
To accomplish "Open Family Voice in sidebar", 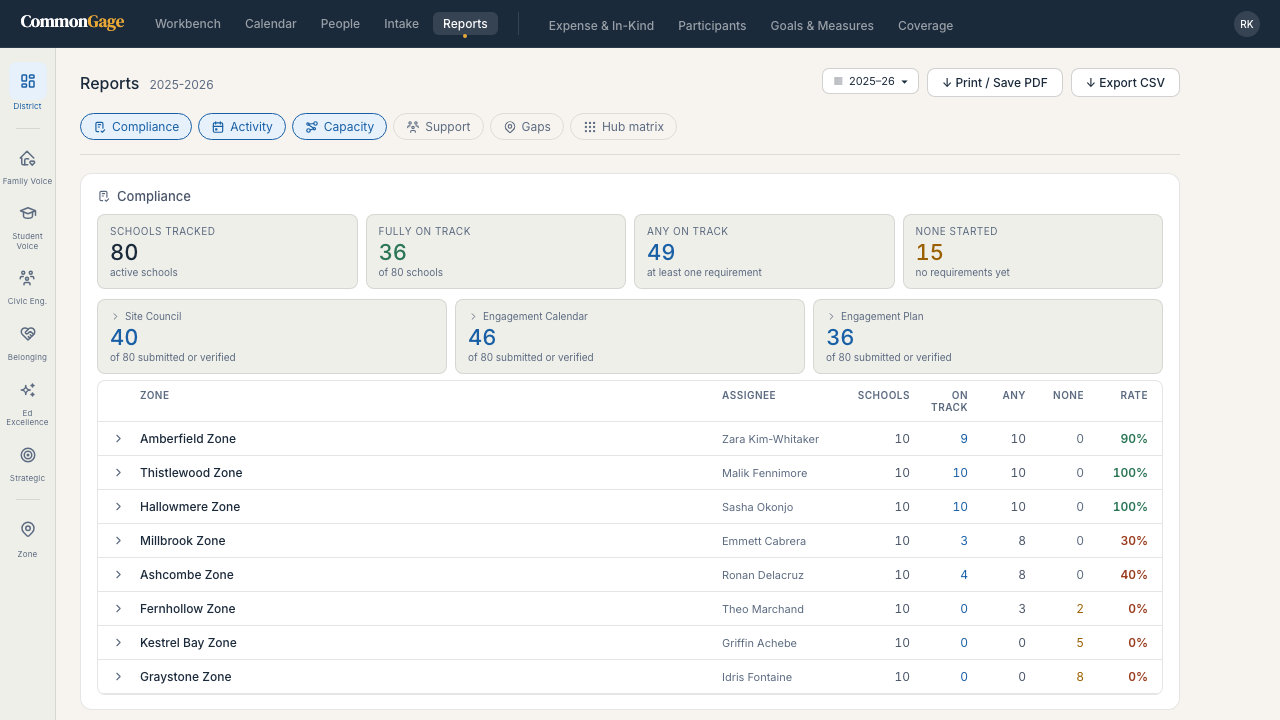I will point(28,166).
